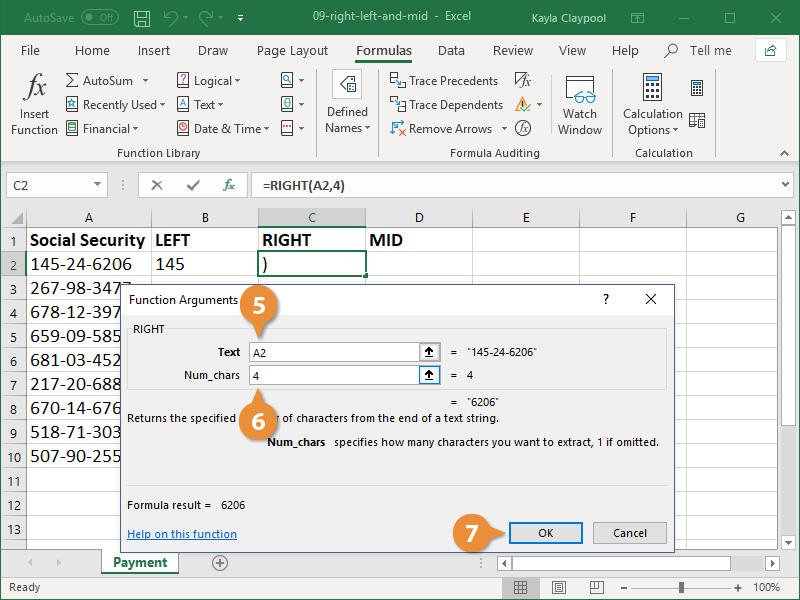Expand the Date & Time function list
This screenshot has width=800, height=600.
point(226,128)
